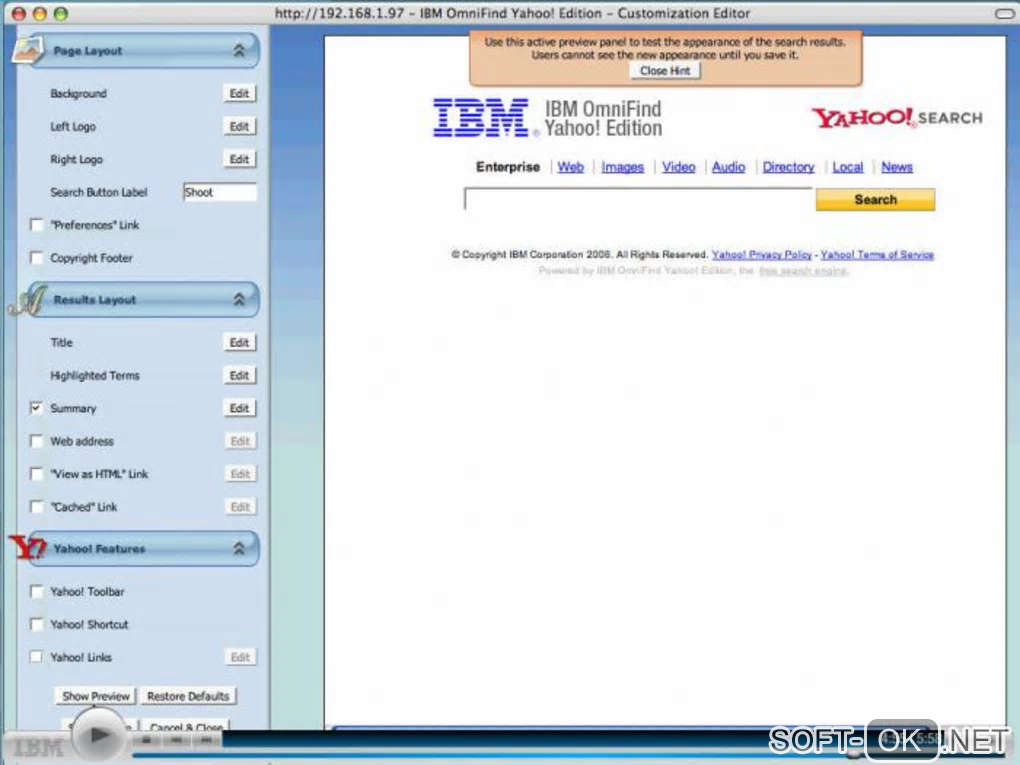This screenshot has width=1020, height=765.
Task: Click the Yahoo! Search logo in the preview
Action: pyautogui.click(x=896, y=118)
